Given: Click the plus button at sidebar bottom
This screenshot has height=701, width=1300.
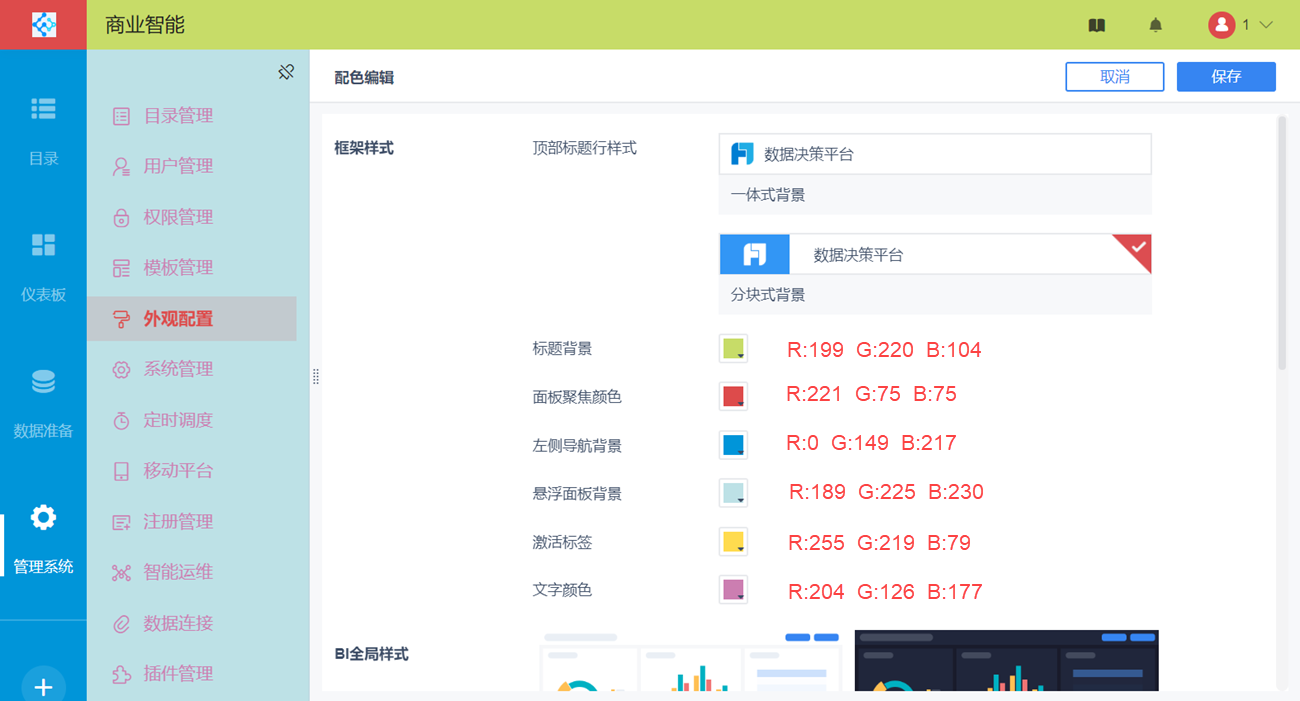Looking at the screenshot, I should (x=43, y=687).
